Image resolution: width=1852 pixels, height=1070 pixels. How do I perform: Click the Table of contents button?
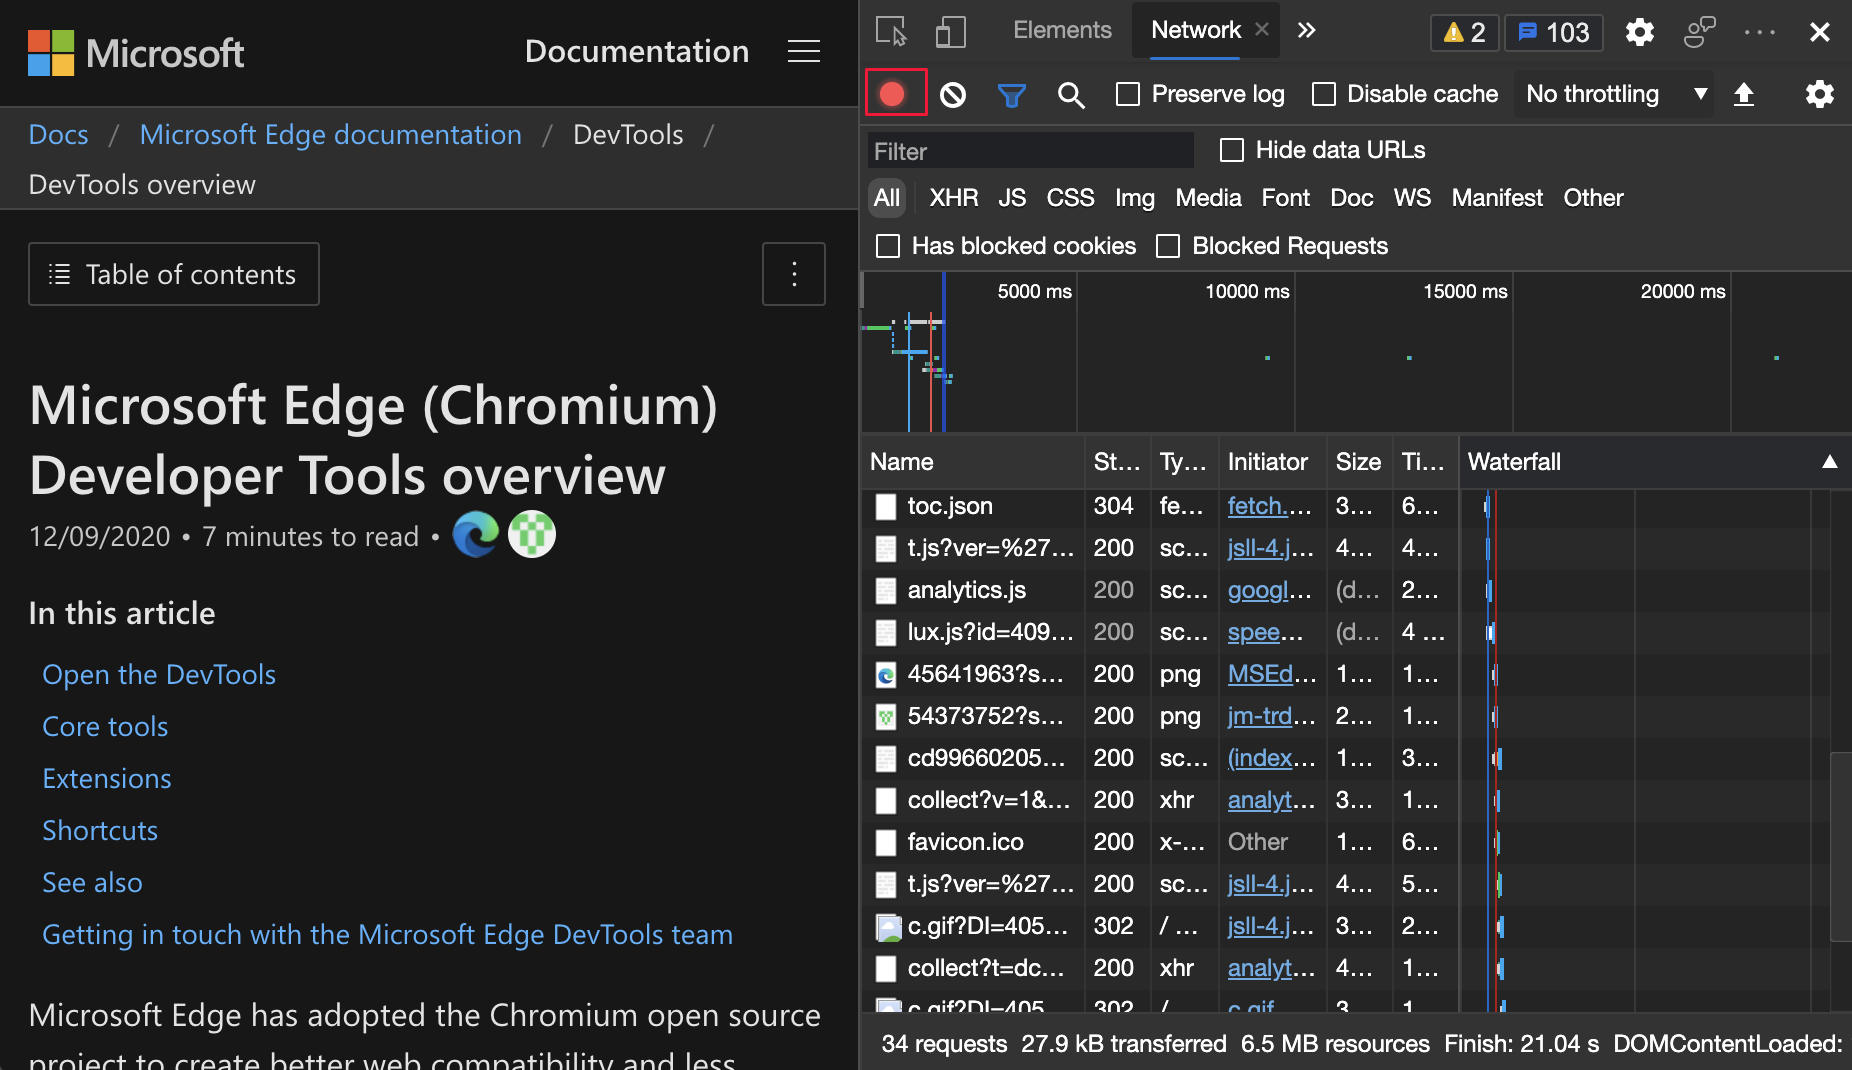[x=174, y=274]
